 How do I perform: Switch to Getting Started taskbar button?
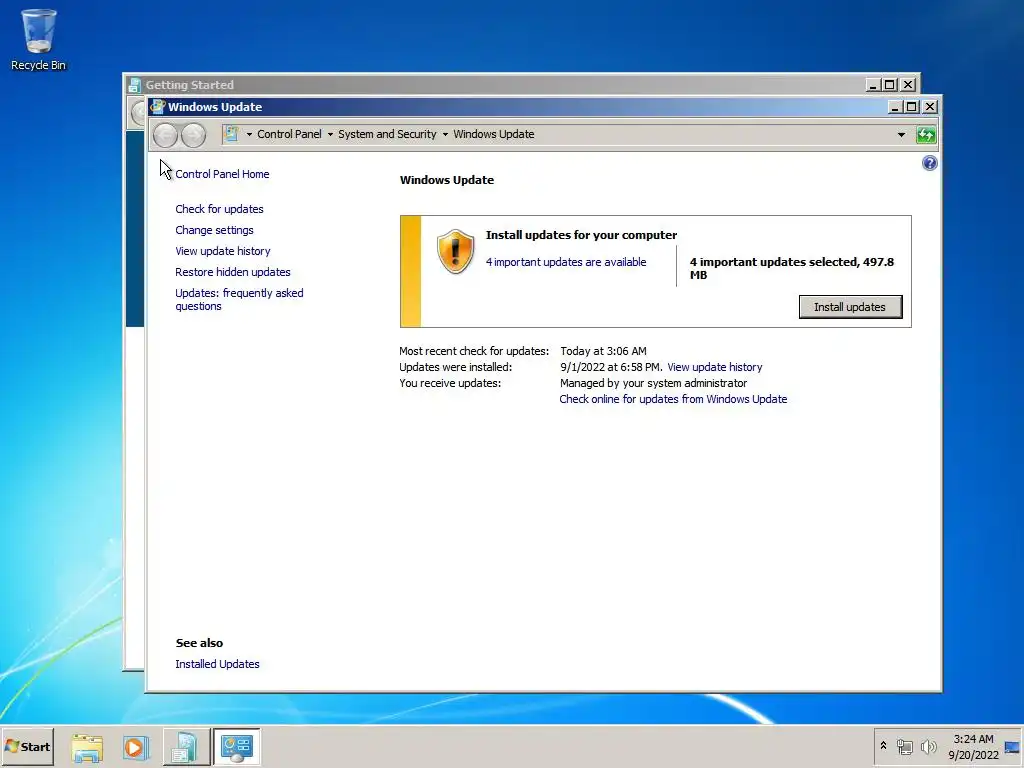point(185,747)
